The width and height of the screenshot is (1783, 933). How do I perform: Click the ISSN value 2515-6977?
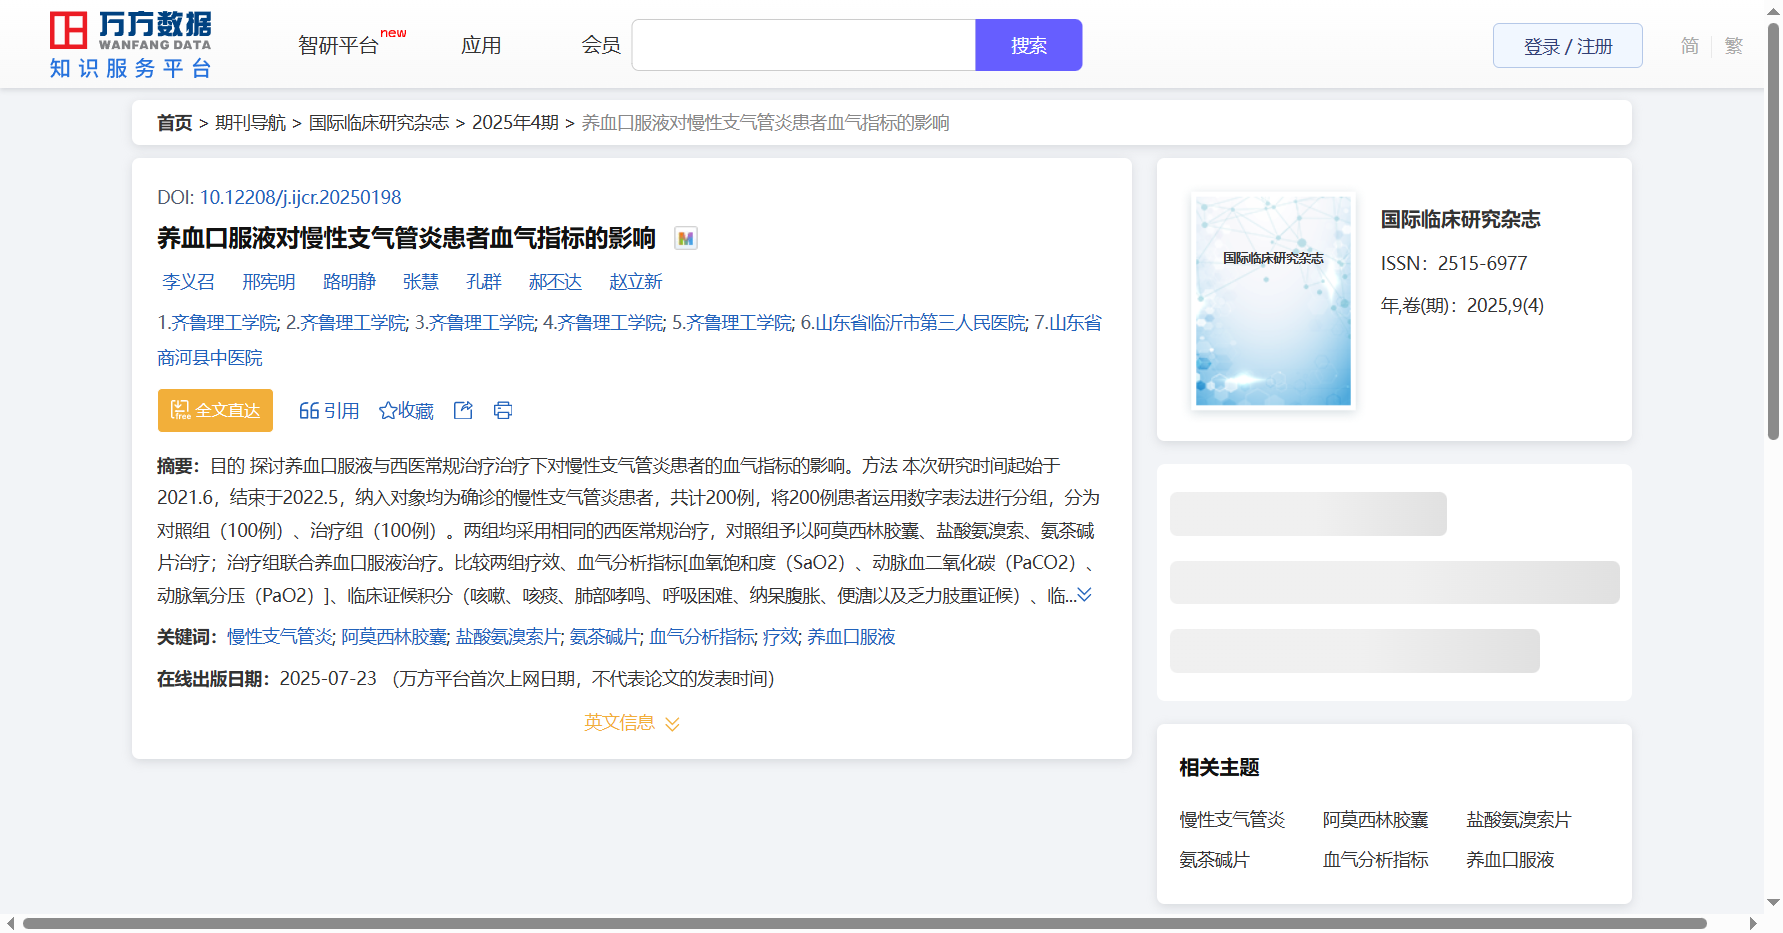pos(1482,264)
